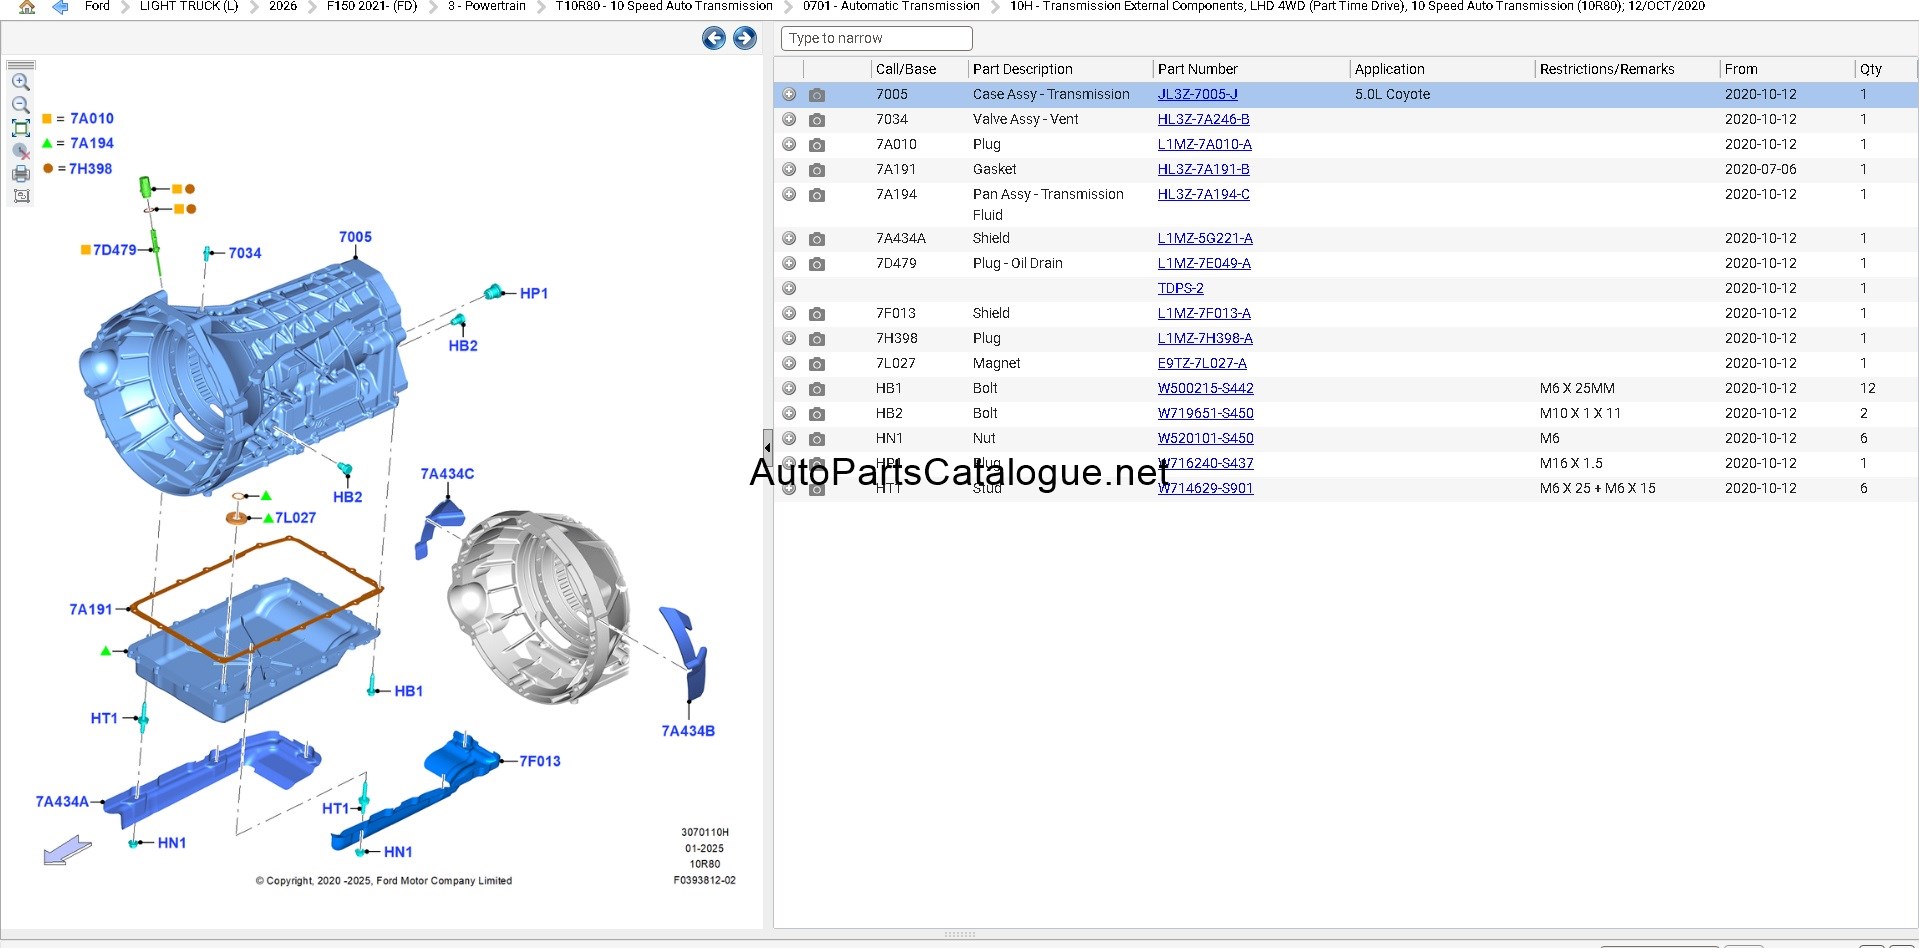
Task: Open part number L1MZ-7A010-A link
Action: point(1204,144)
